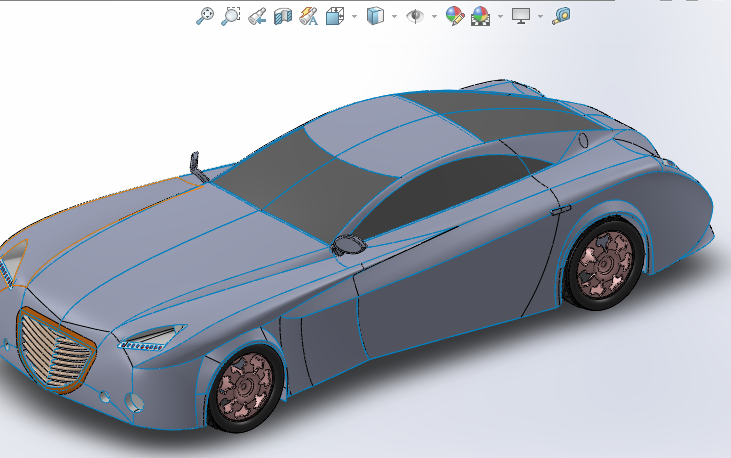Select the Zoom to Area tool
Image resolution: width=731 pixels, height=458 pixels.
coord(231,15)
